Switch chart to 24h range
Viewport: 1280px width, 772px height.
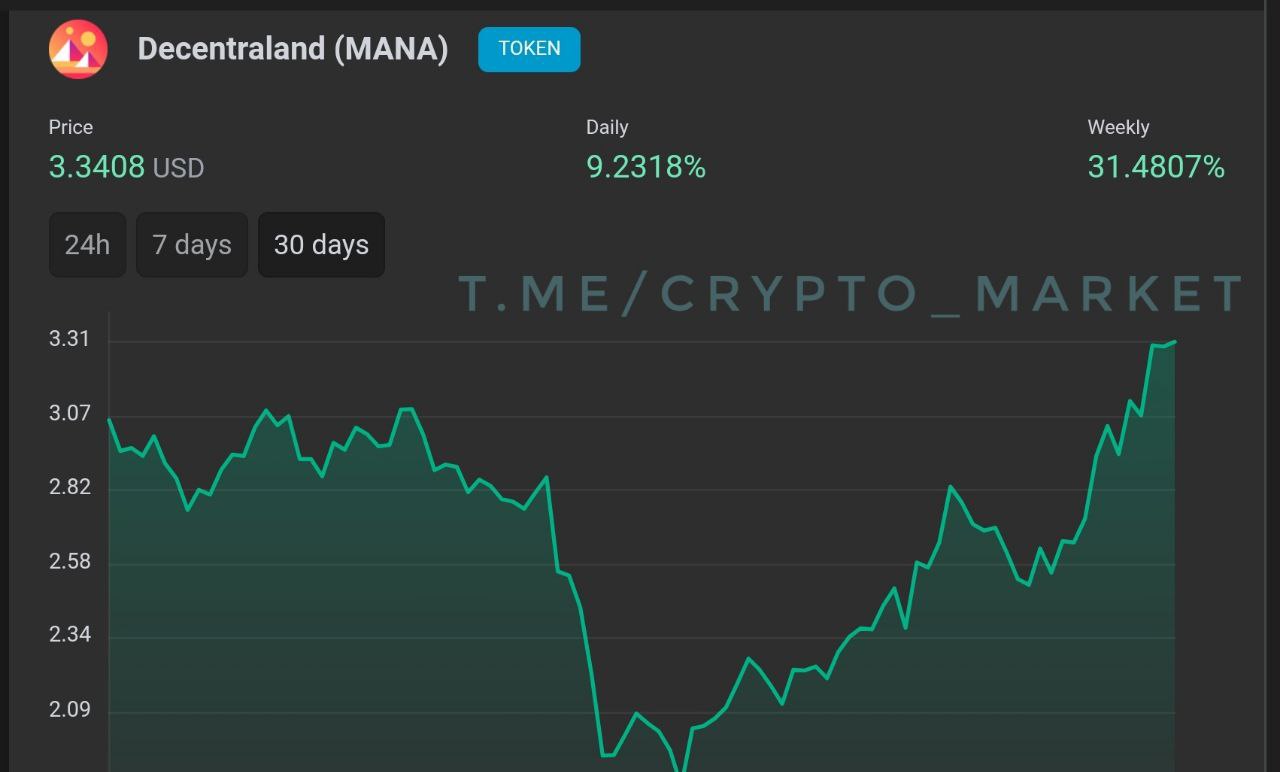(x=87, y=245)
